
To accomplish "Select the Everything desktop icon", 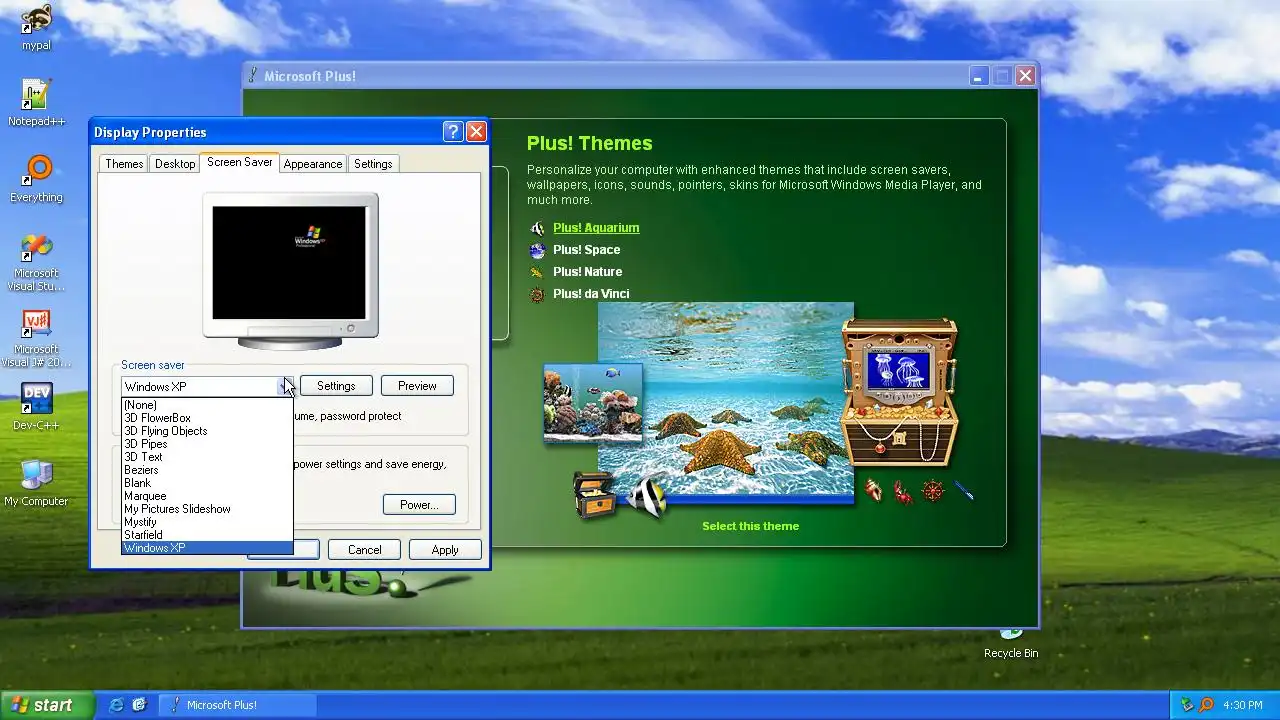I will point(36,179).
